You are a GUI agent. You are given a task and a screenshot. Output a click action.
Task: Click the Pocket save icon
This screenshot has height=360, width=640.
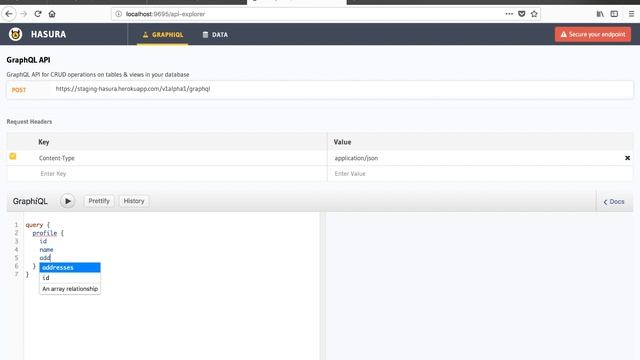point(521,14)
